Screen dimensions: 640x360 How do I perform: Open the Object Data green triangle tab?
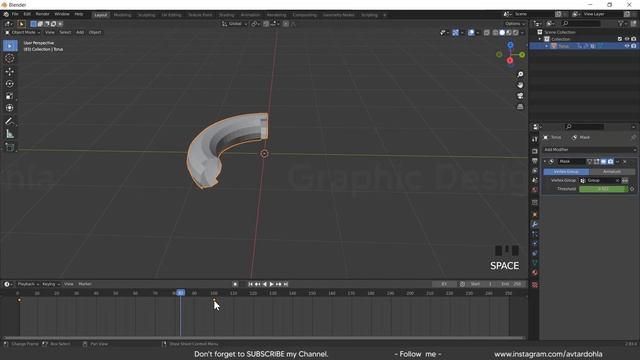click(535, 263)
